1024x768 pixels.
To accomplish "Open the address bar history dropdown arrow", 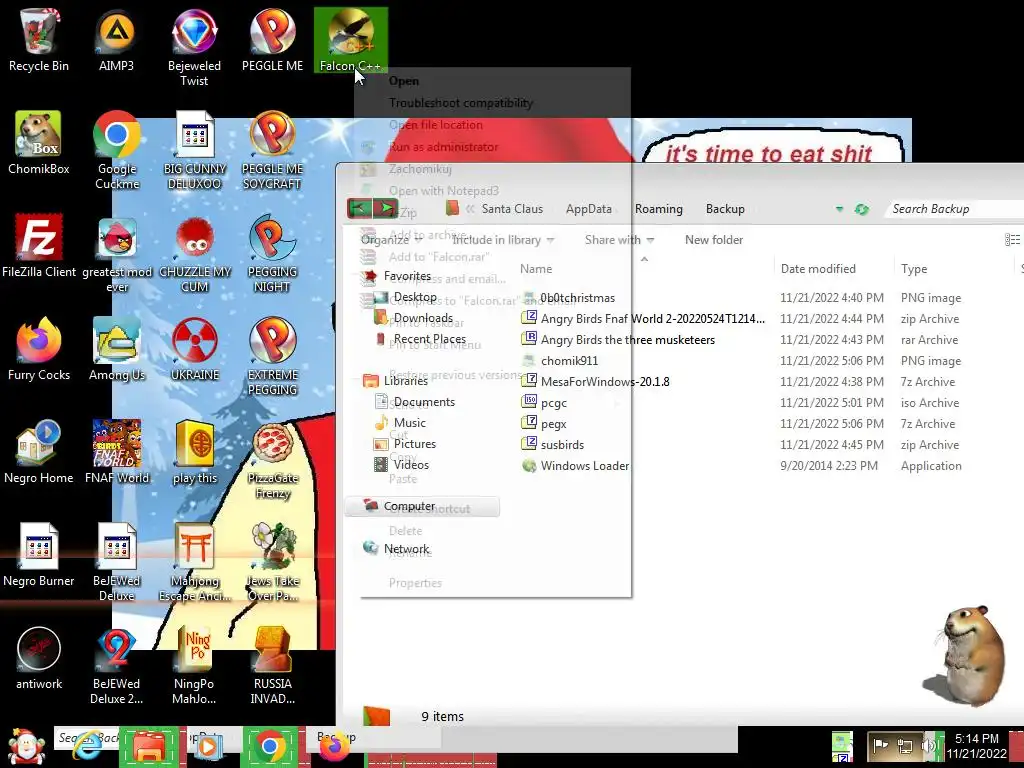I will click(839, 210).
